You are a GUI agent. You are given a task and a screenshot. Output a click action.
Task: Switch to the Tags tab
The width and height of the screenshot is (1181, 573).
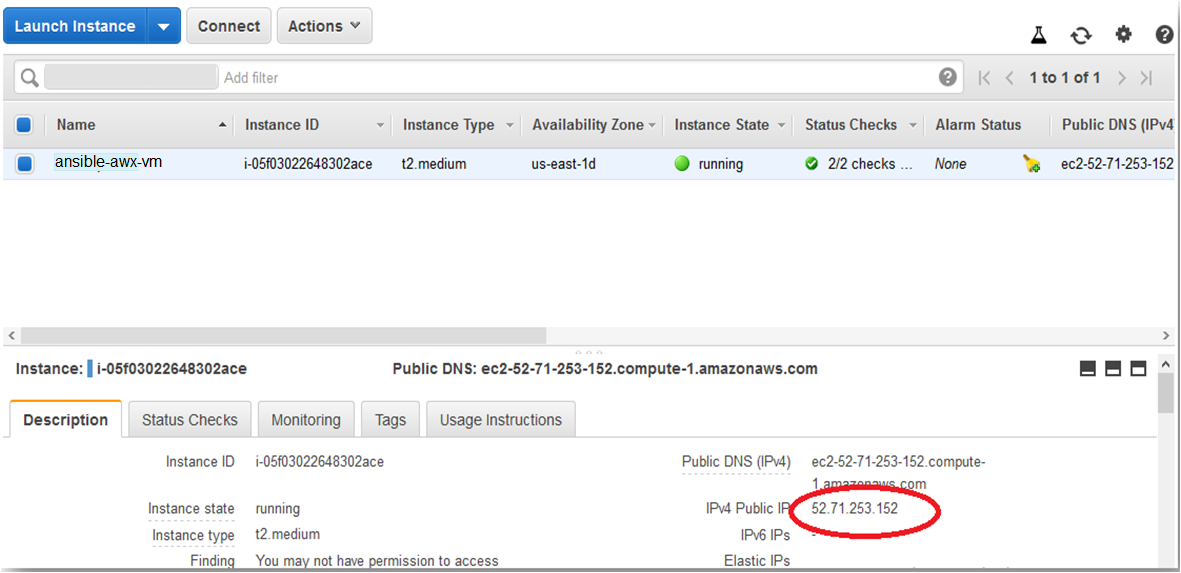[x=390, y=419]
